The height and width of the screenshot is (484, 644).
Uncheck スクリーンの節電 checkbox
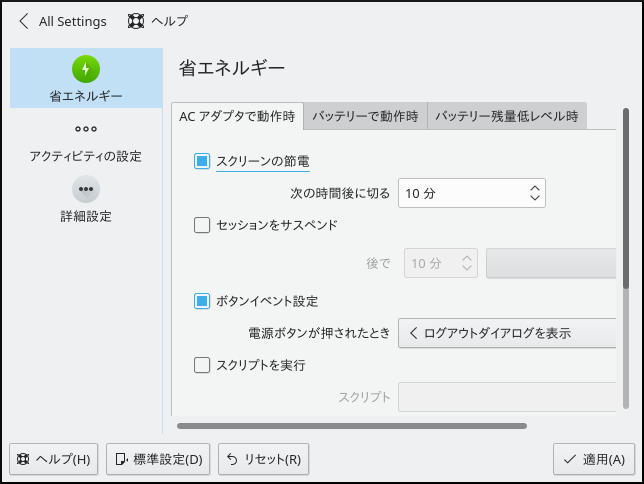click(x=202, y=161)
